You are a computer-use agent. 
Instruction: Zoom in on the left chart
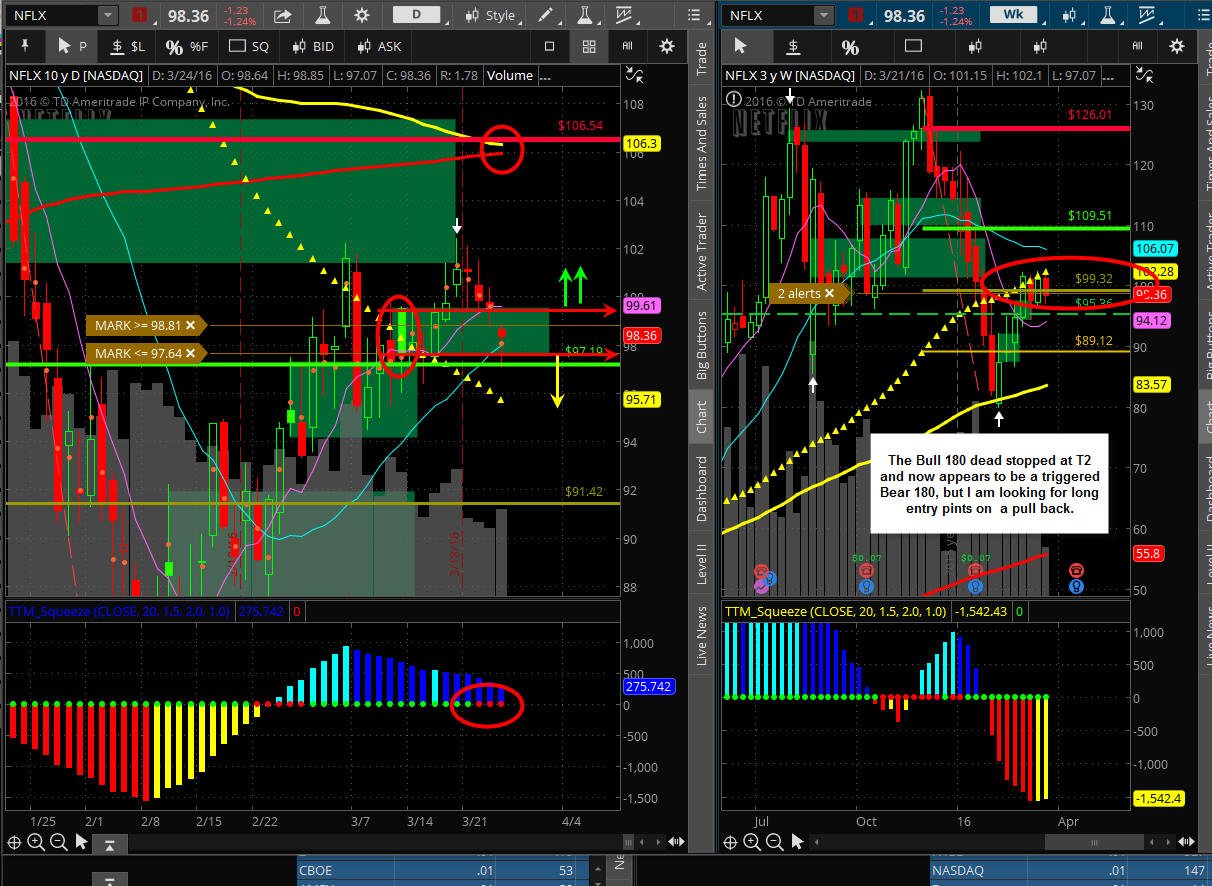pos(36,842)
